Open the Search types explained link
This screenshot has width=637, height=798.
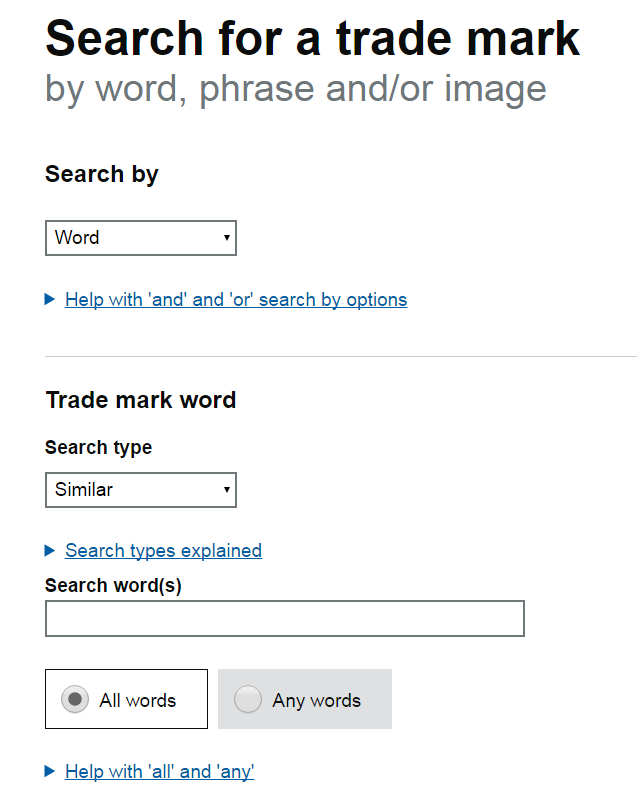163,551
